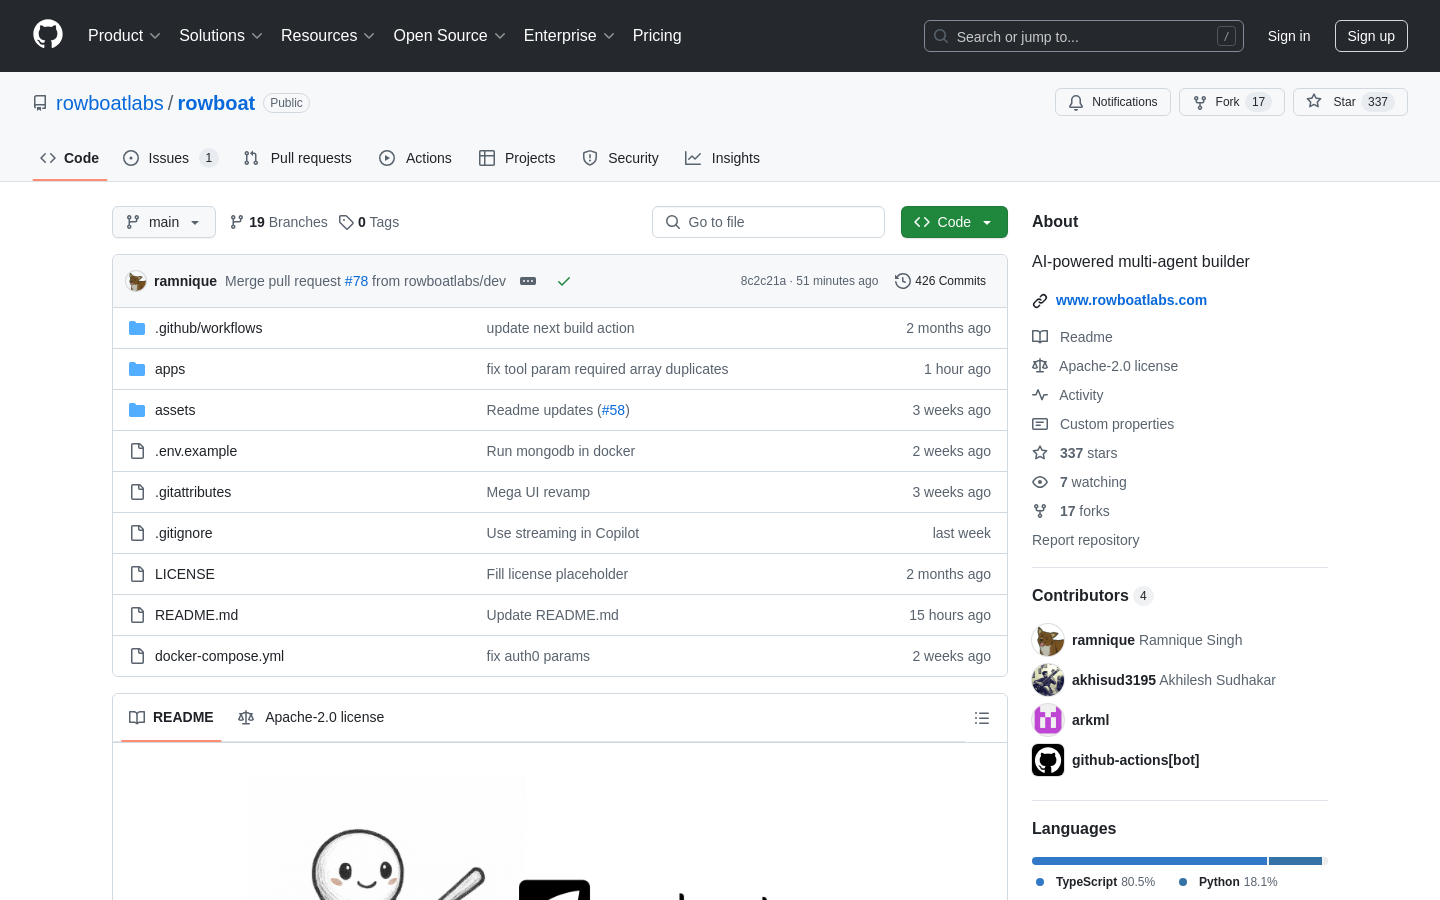Click the assets folder icon
This screenshot has width=1440, height=900.
tap(137, 410)
